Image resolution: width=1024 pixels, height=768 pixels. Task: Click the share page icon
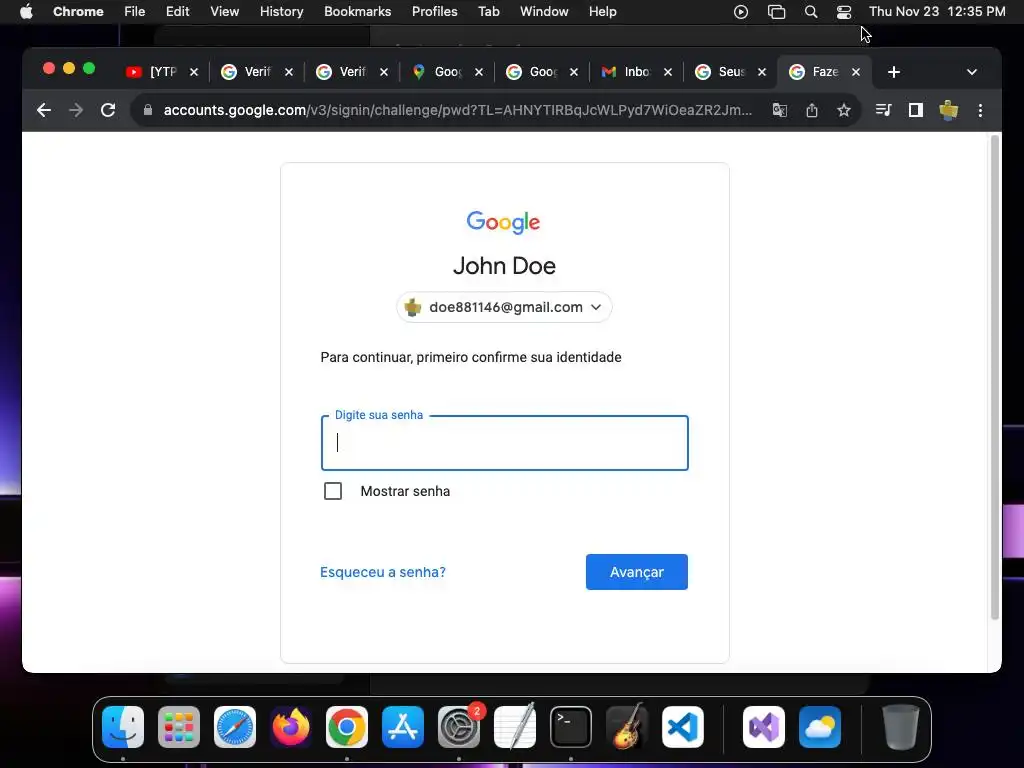(x=812, y=110)
